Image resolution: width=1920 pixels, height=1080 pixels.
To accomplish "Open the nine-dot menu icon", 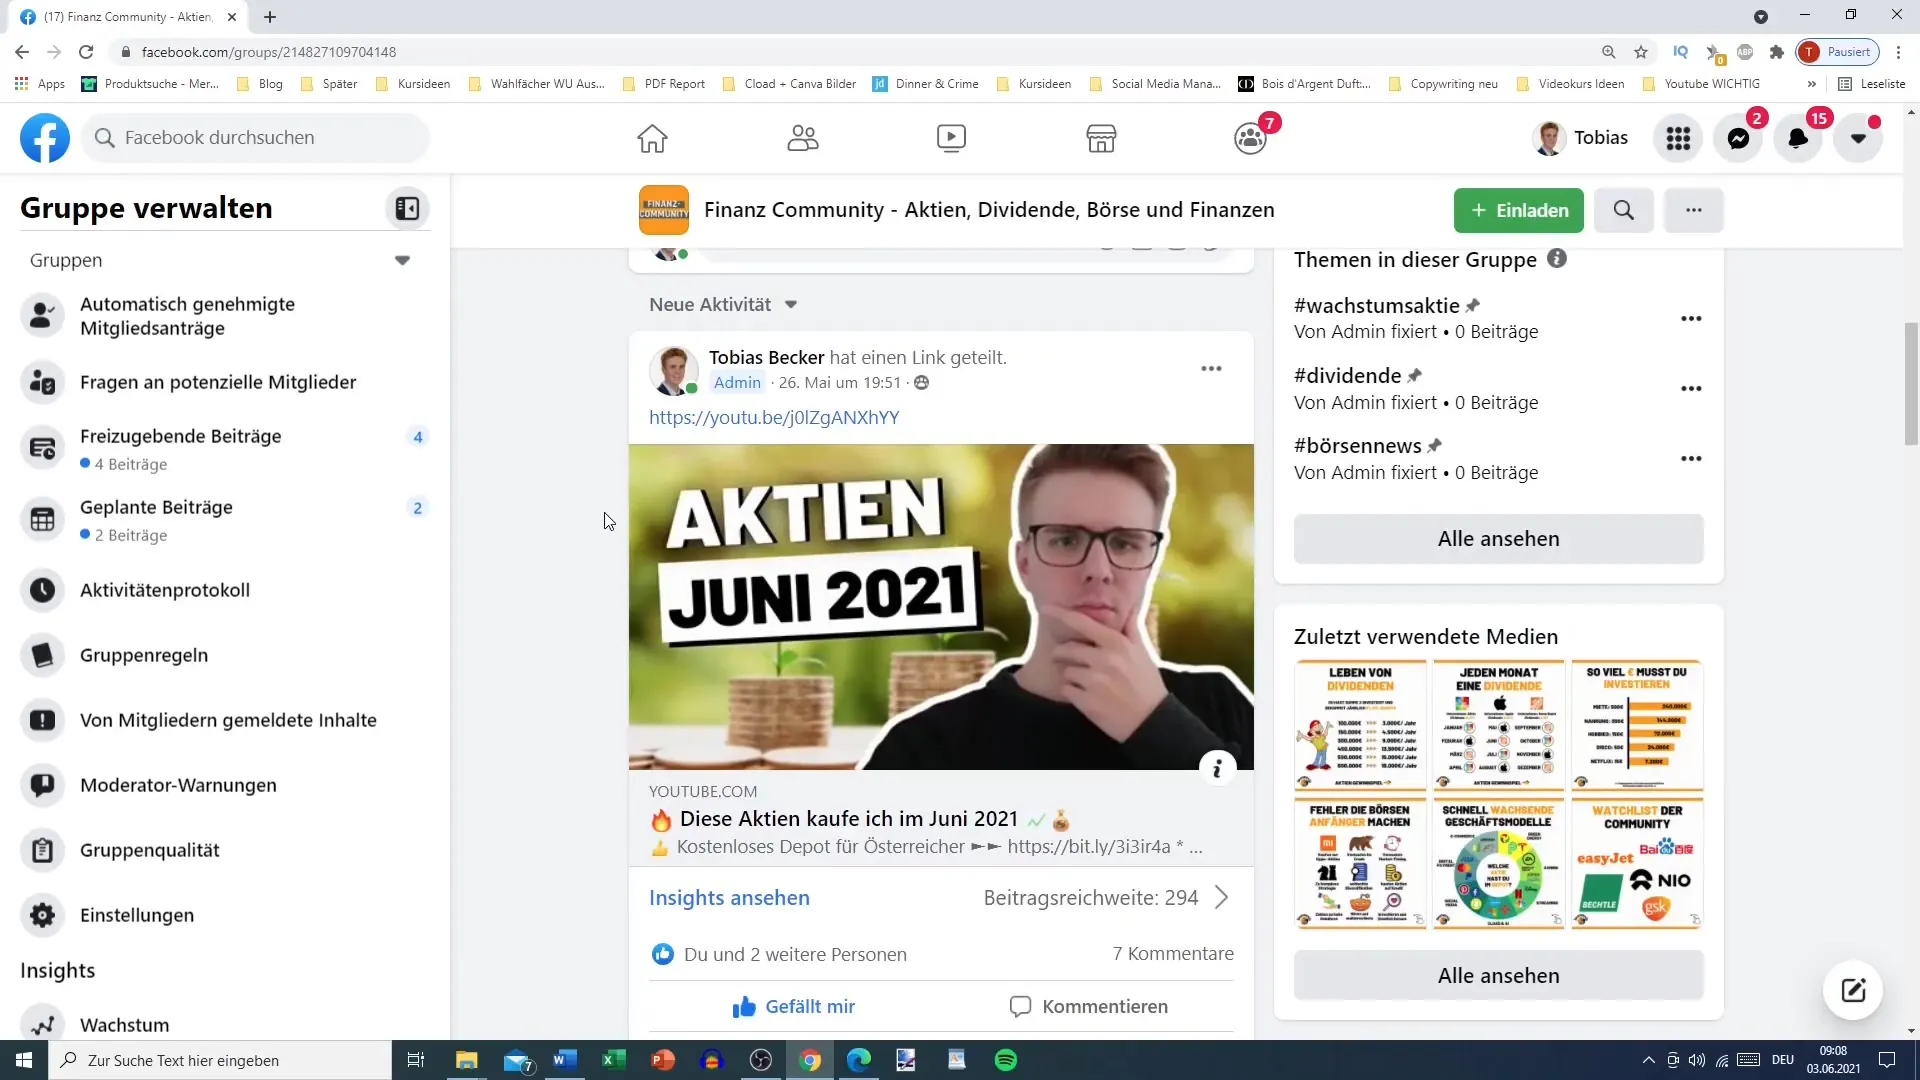I will tap(1678, 138).
